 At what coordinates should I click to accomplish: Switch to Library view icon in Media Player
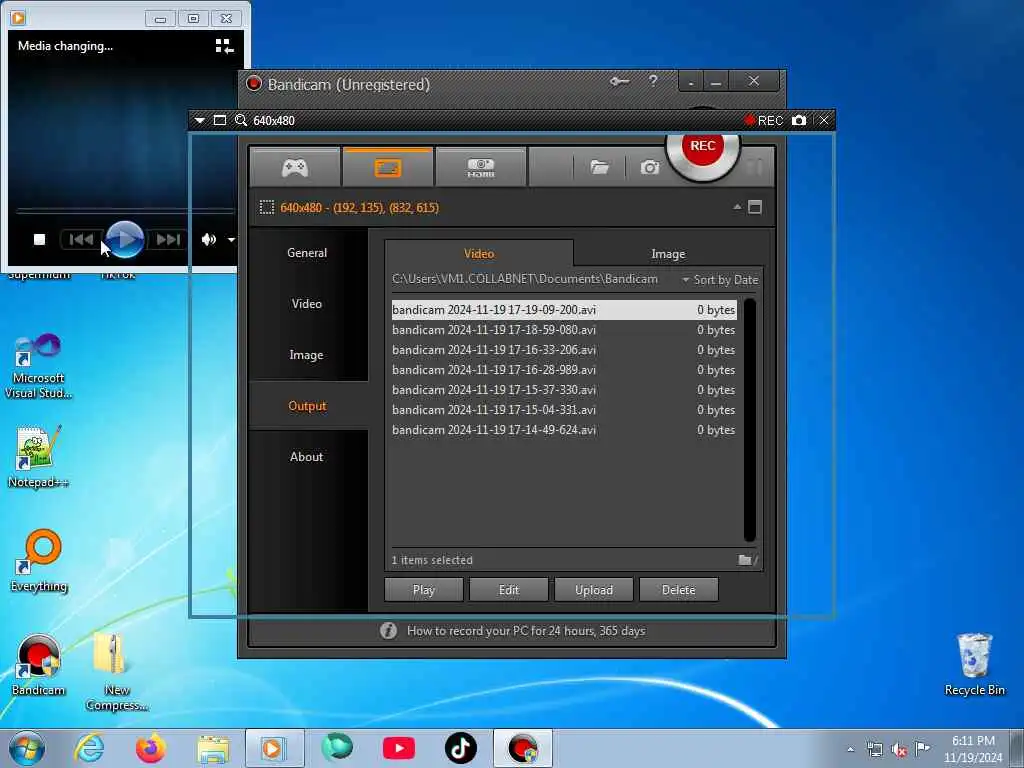(224, 46)
